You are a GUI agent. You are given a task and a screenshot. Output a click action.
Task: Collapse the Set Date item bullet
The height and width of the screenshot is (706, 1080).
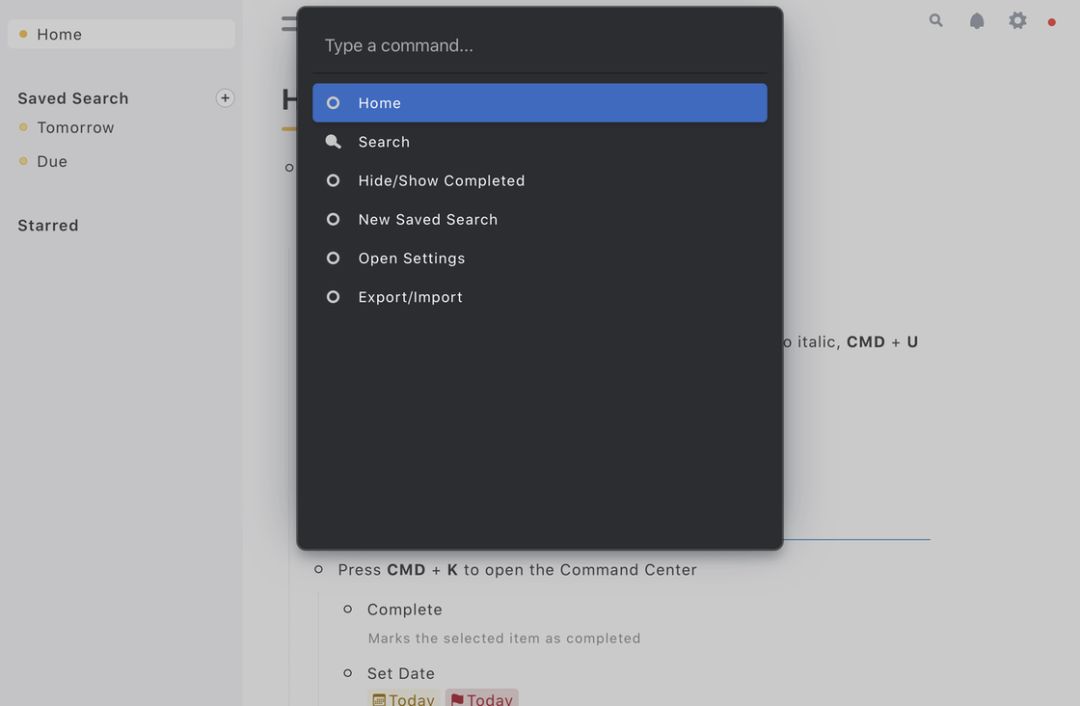click(x=348, y=673)
